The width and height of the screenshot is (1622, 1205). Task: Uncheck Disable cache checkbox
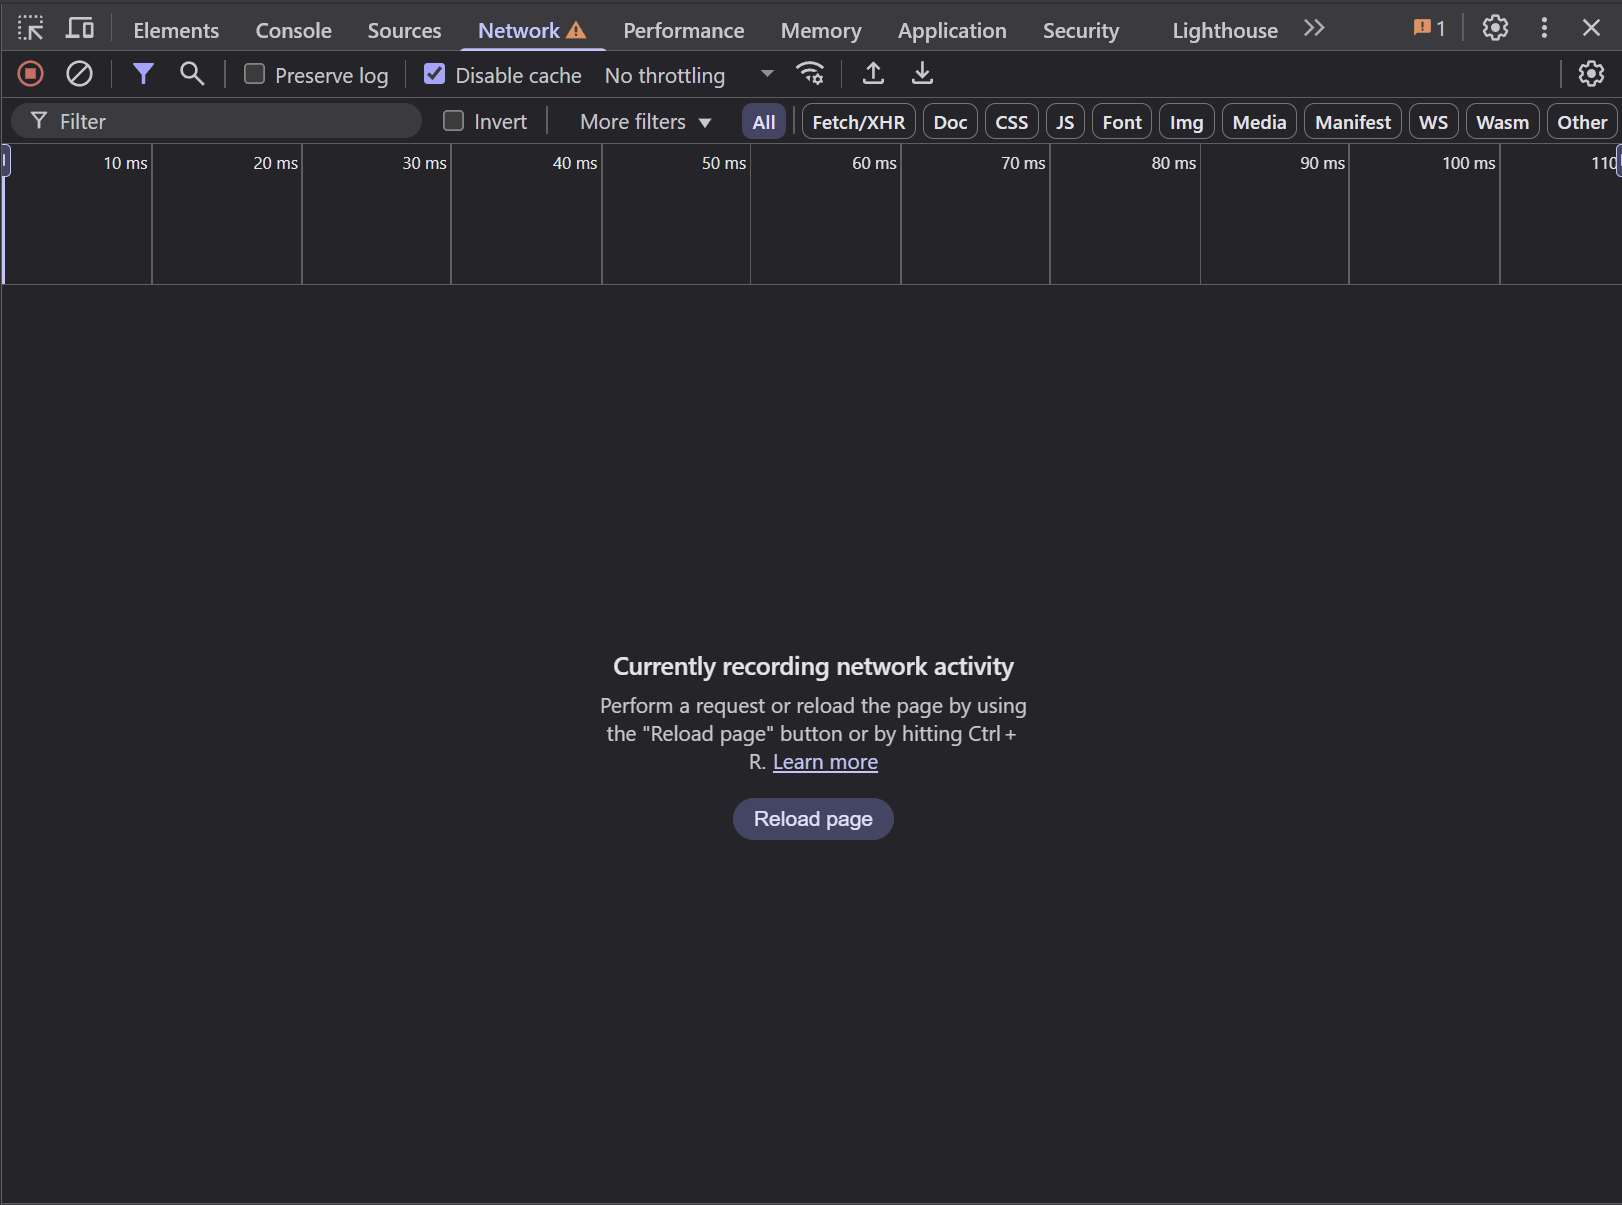click(x=435, y=74)
